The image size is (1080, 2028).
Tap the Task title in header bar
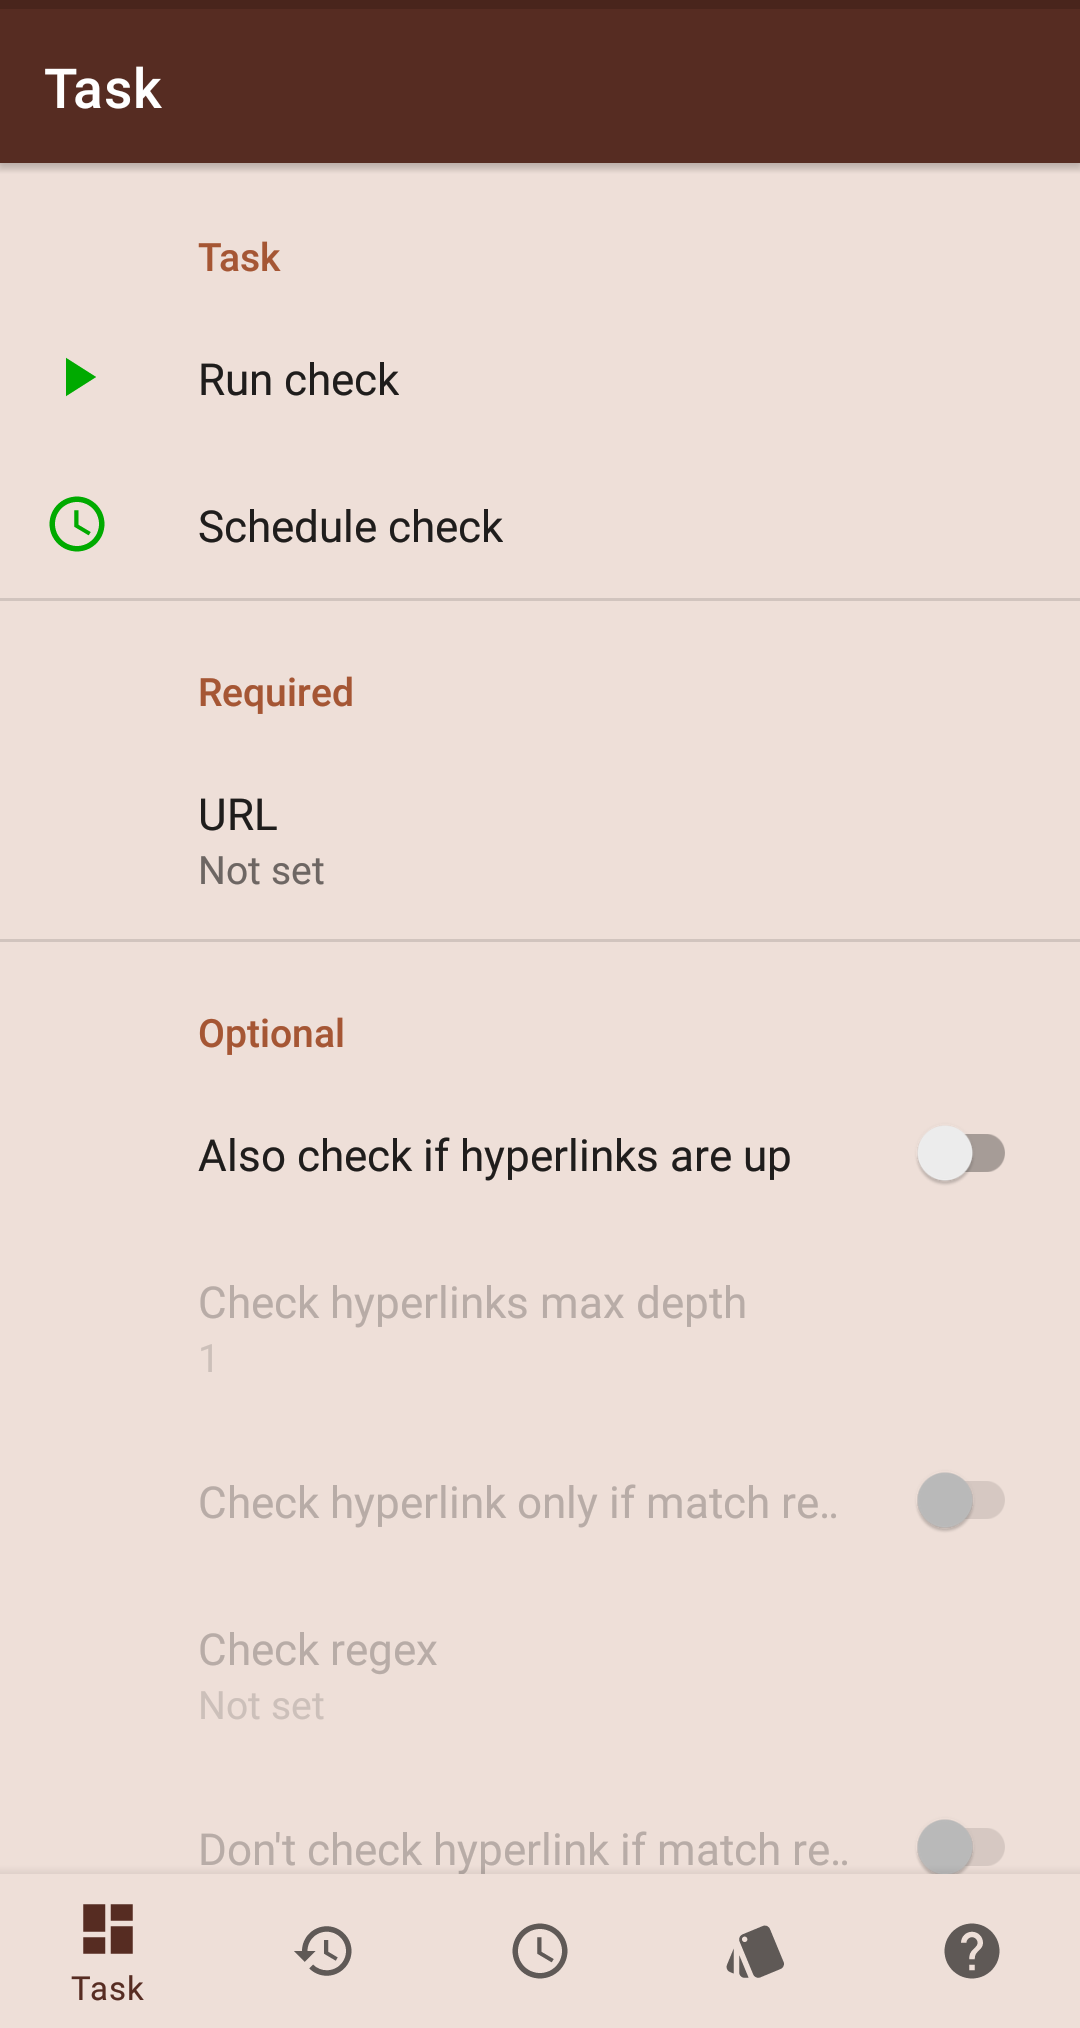point(103,89)
